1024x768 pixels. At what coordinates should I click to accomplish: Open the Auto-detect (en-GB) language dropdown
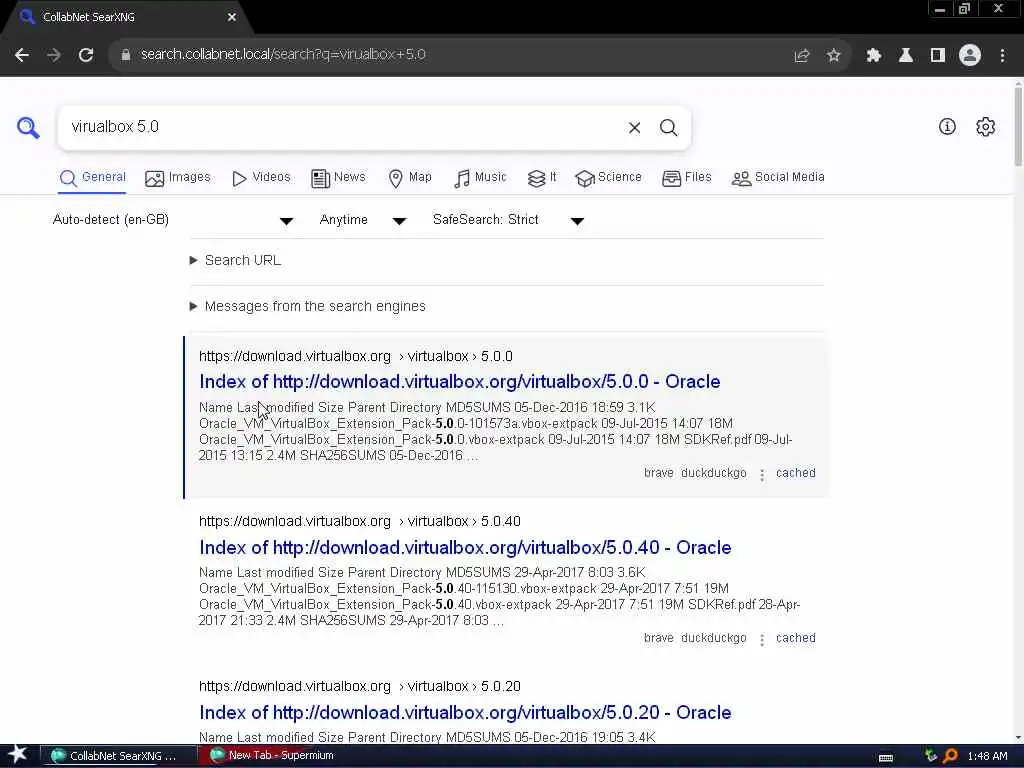pos(173,220)
